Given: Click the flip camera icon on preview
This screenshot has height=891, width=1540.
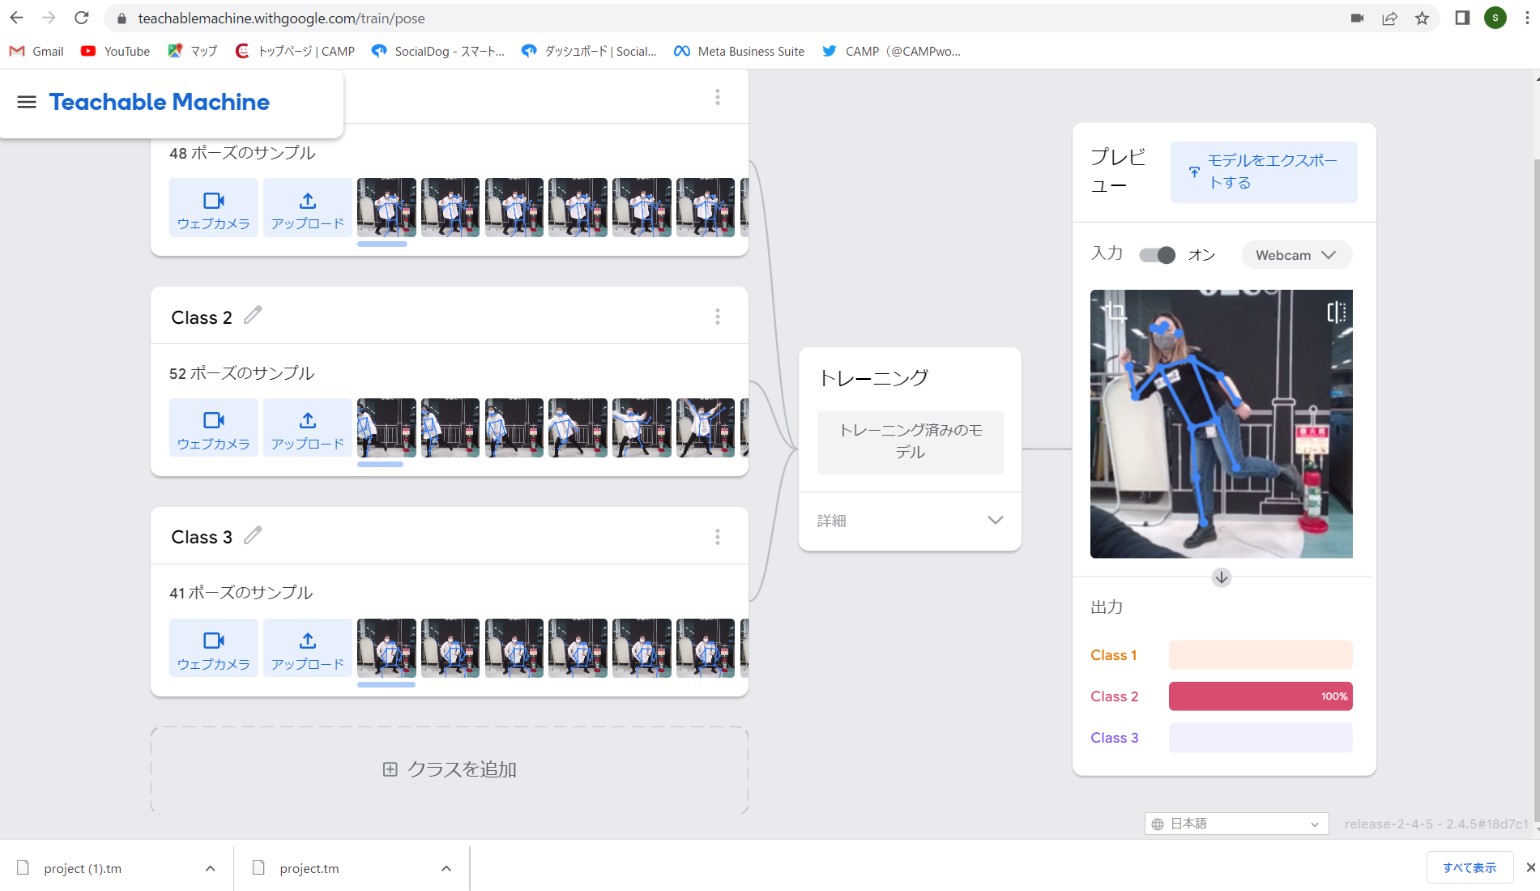Looking at the screenshot, I should click(1336, 312).
